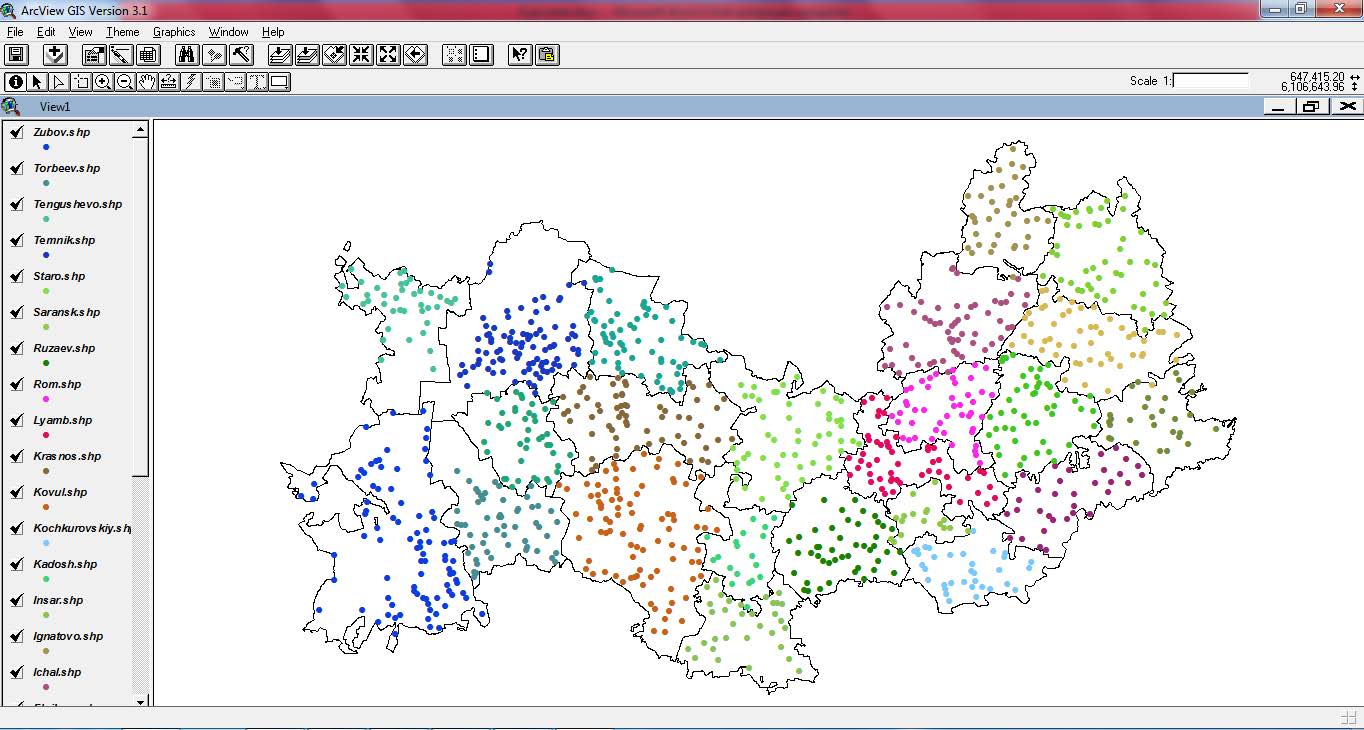
Task: Hide the Kovul.shp theme layer
Action: point(16,493)
